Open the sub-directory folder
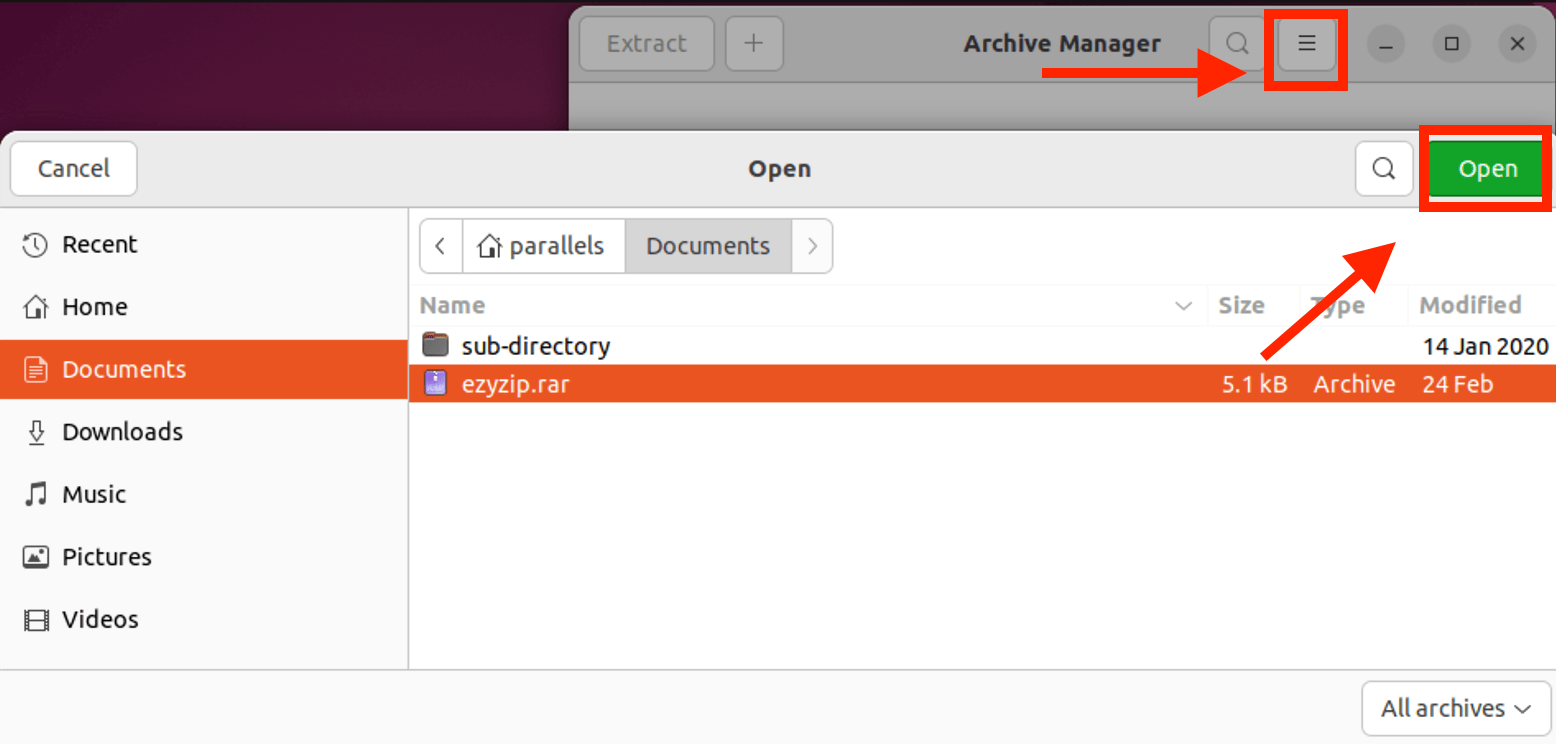1556x744 pixels. coord(535,345)
